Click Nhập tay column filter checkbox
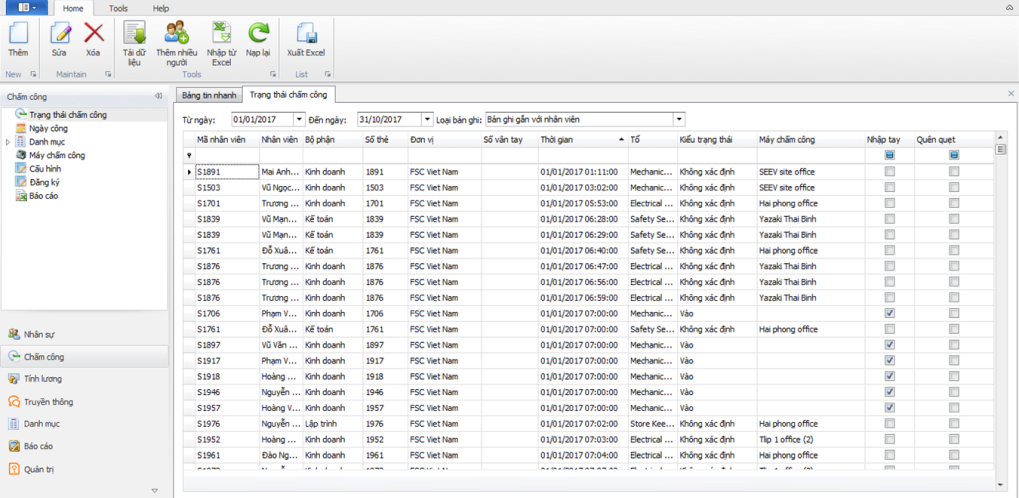 (x=889, y=155)
